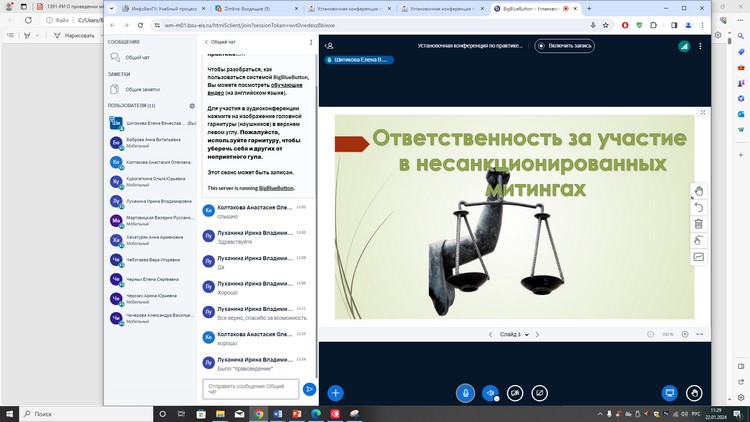The width and height of the screenshot is (750, 422).
Task: Select the pan hand whiteboard tool
Action: coord(699,191)
